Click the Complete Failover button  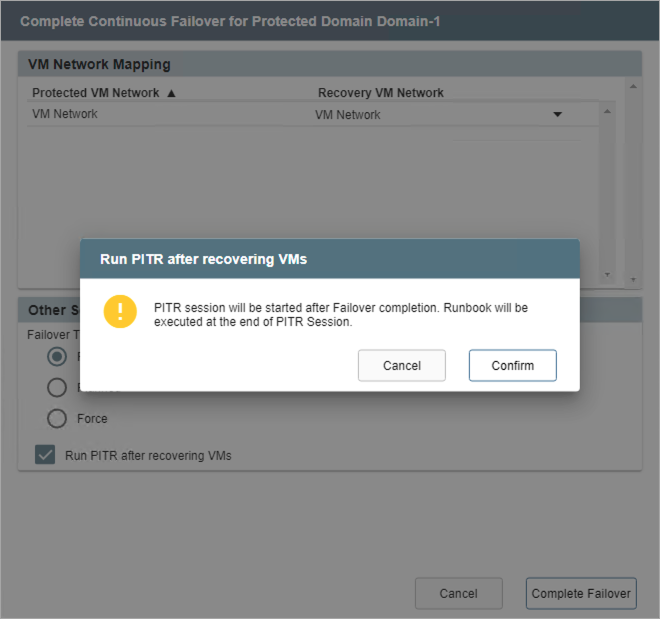[x=581, y=593]
